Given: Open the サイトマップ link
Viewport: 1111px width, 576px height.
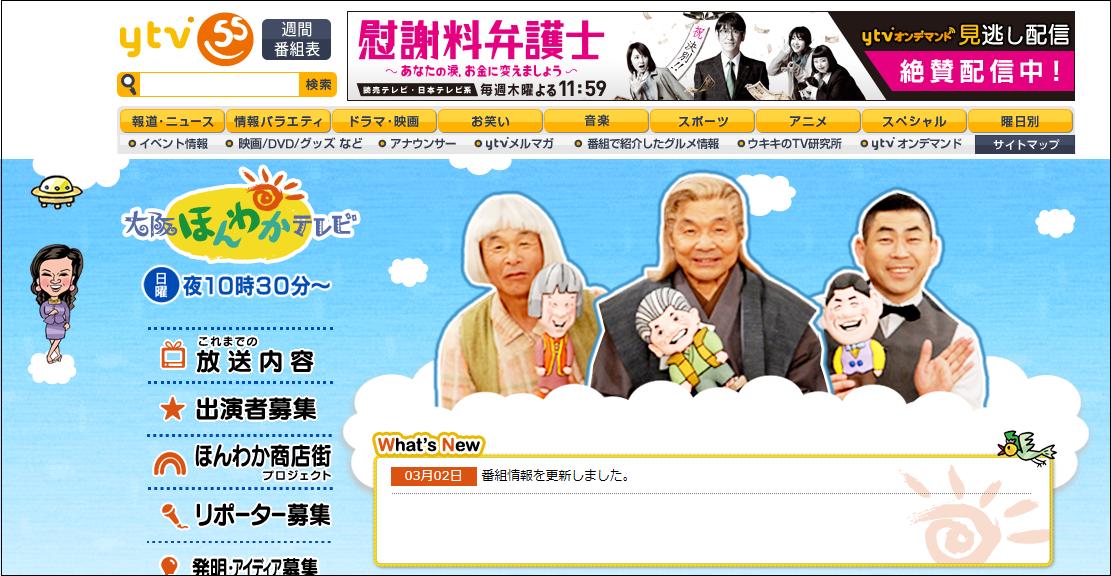Looking at the screenshot, I should [1025, 145].
